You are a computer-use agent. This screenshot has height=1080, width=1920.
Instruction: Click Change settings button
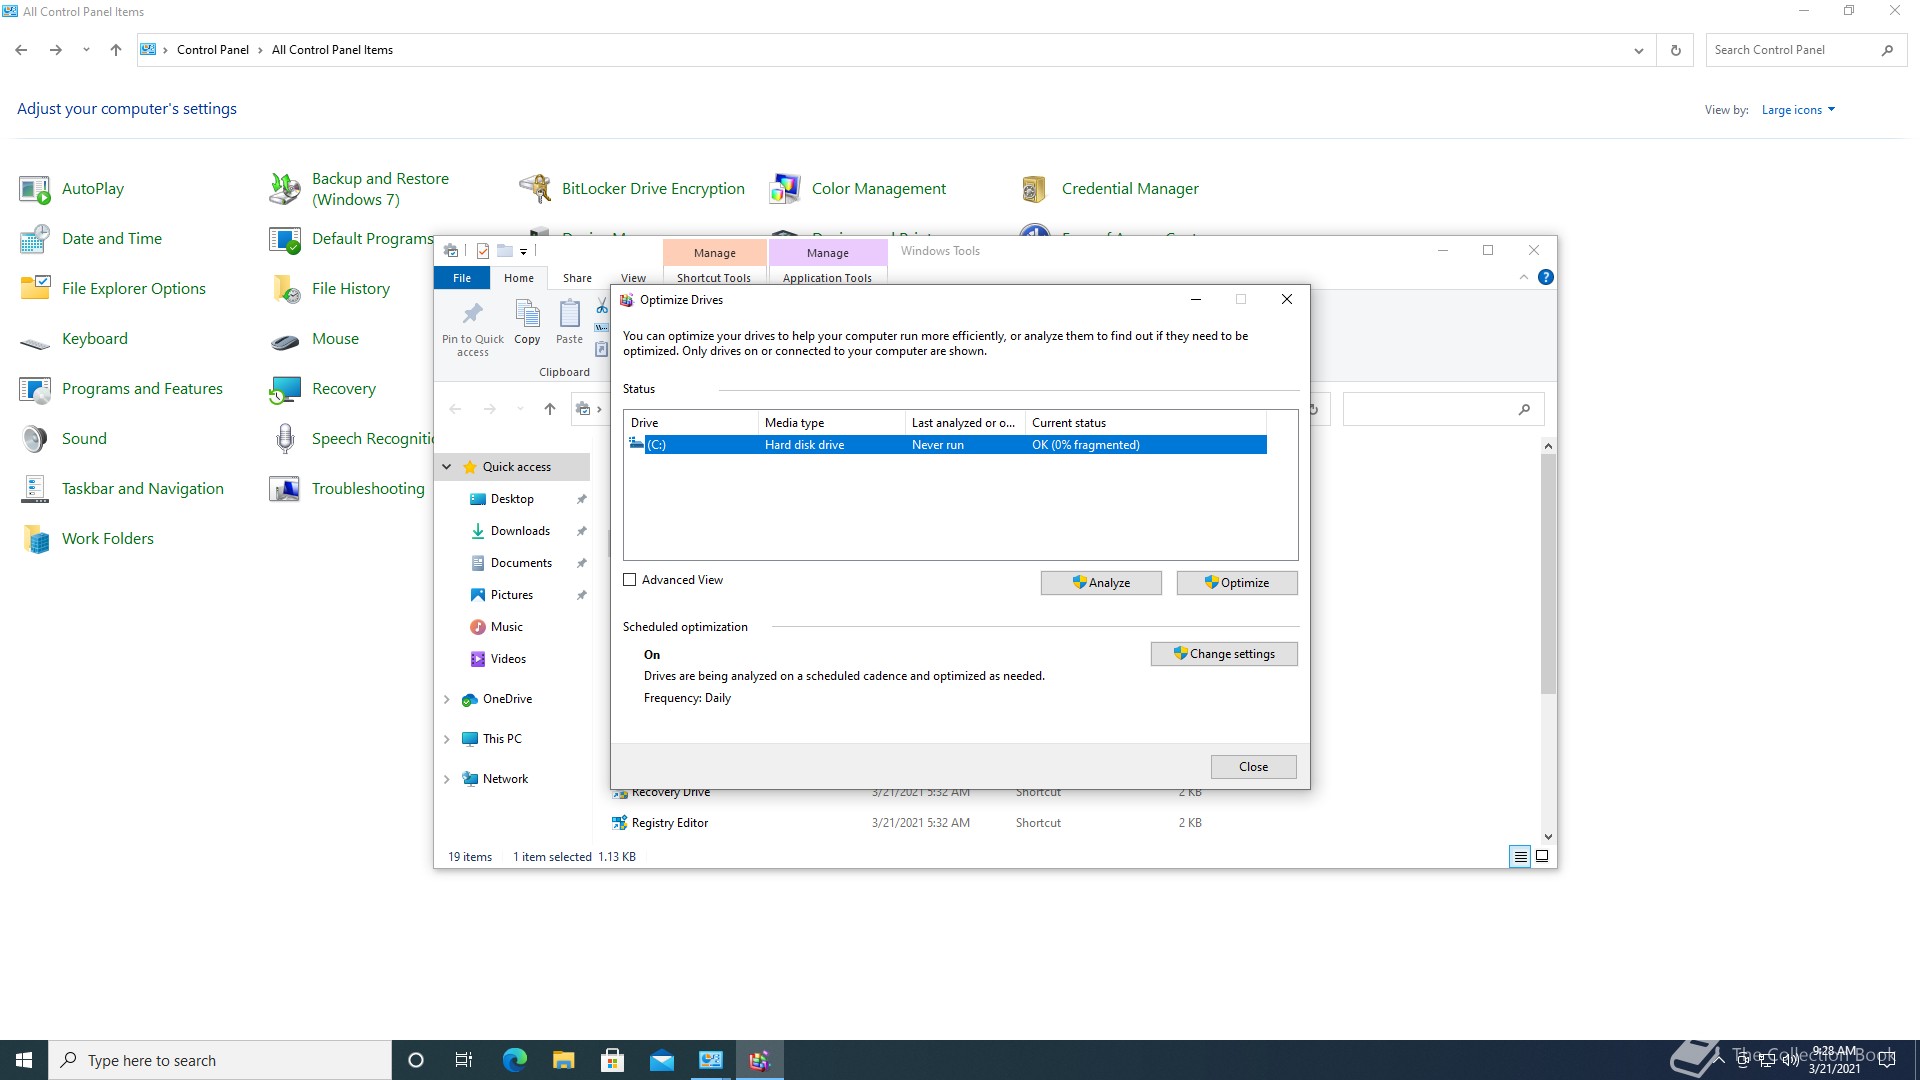point(1224,654)
